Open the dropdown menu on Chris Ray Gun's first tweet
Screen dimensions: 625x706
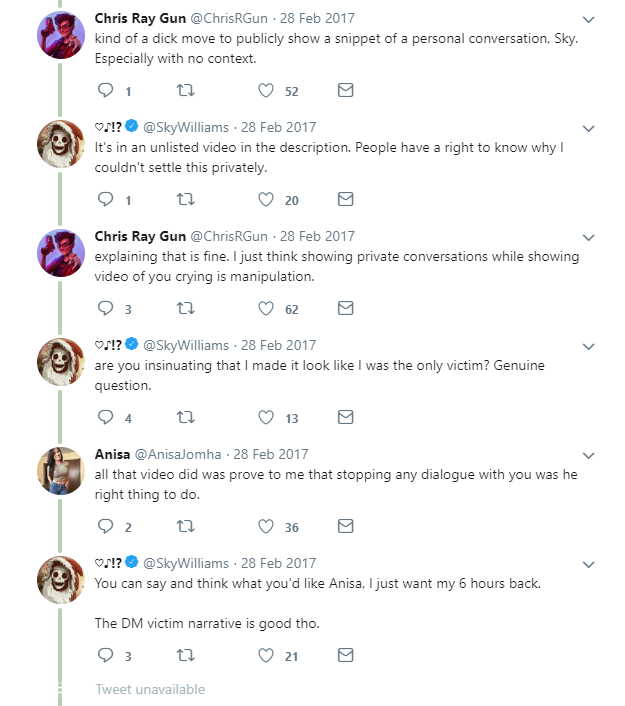pyautogui.click(x=589, y=19)
